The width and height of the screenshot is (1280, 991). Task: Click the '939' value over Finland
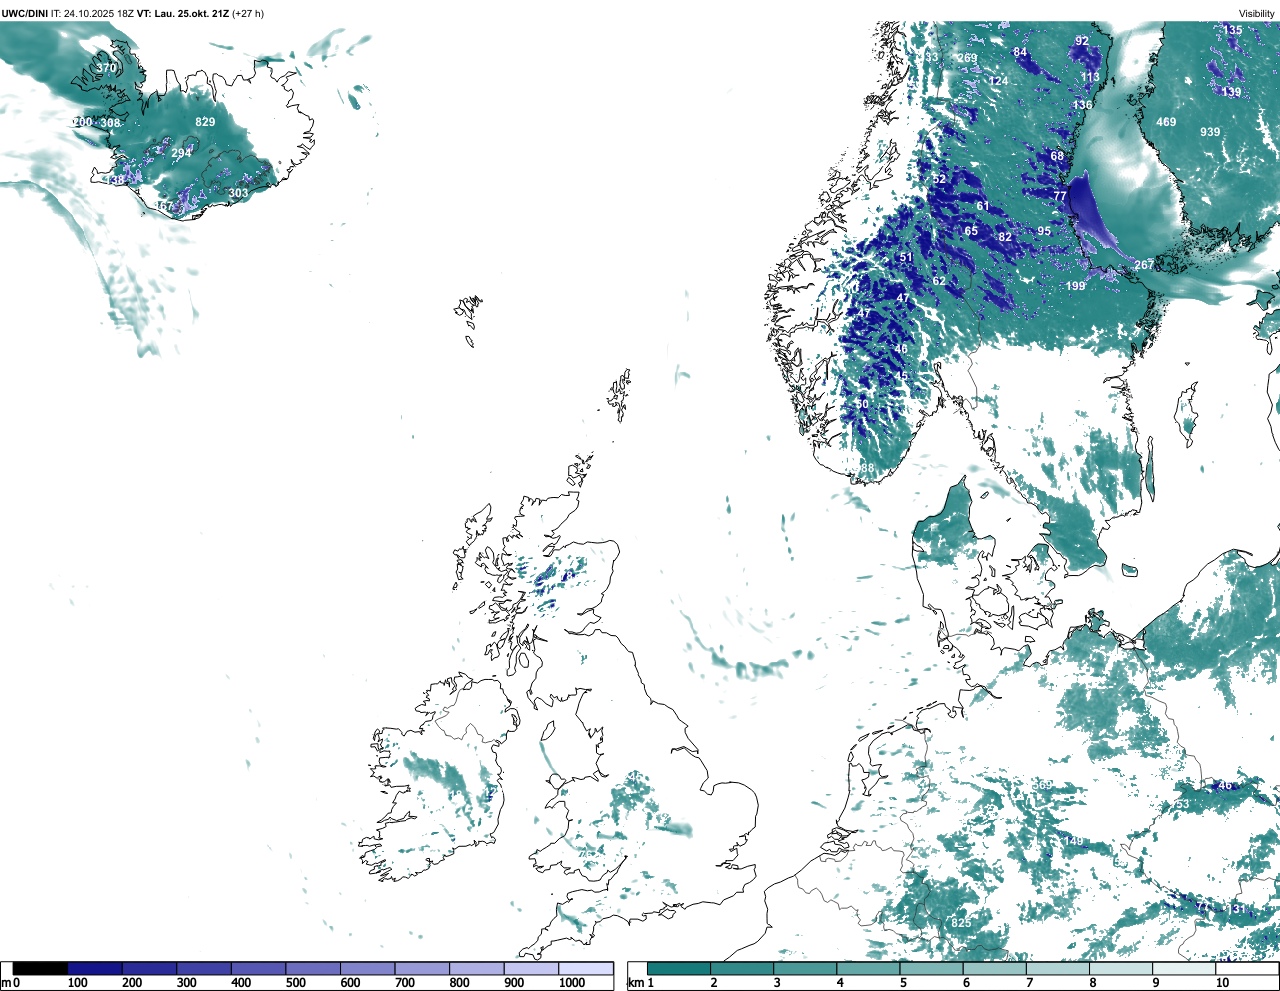1210,132
